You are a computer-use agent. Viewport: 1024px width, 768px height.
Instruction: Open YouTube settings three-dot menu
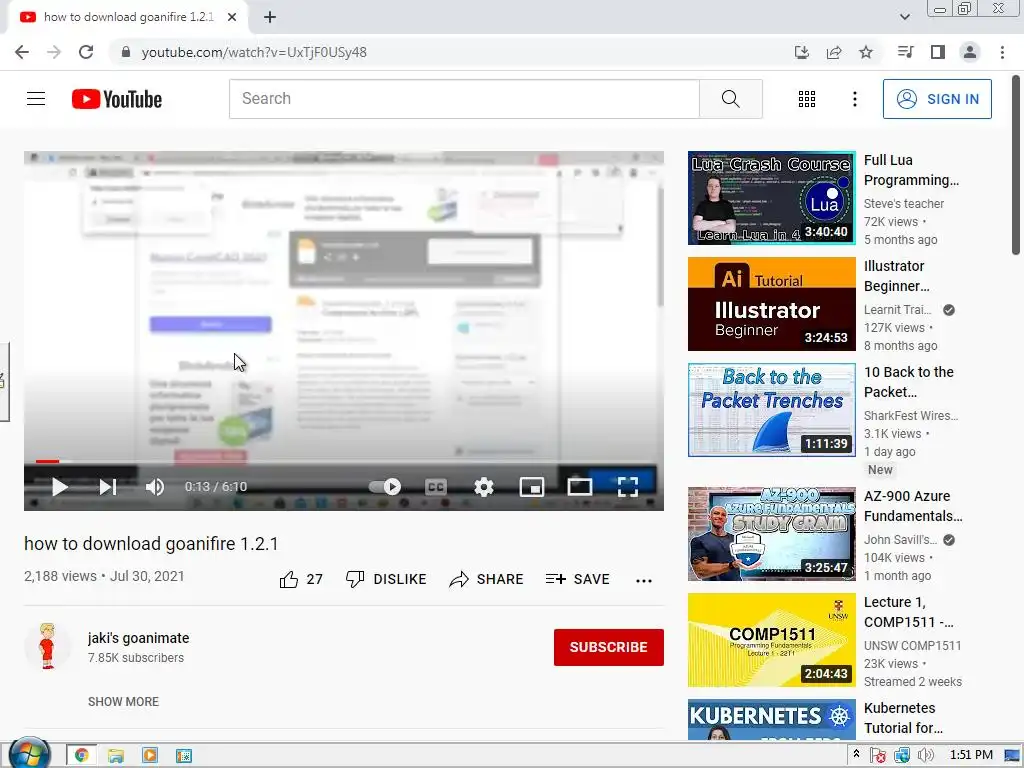(855, 99)
